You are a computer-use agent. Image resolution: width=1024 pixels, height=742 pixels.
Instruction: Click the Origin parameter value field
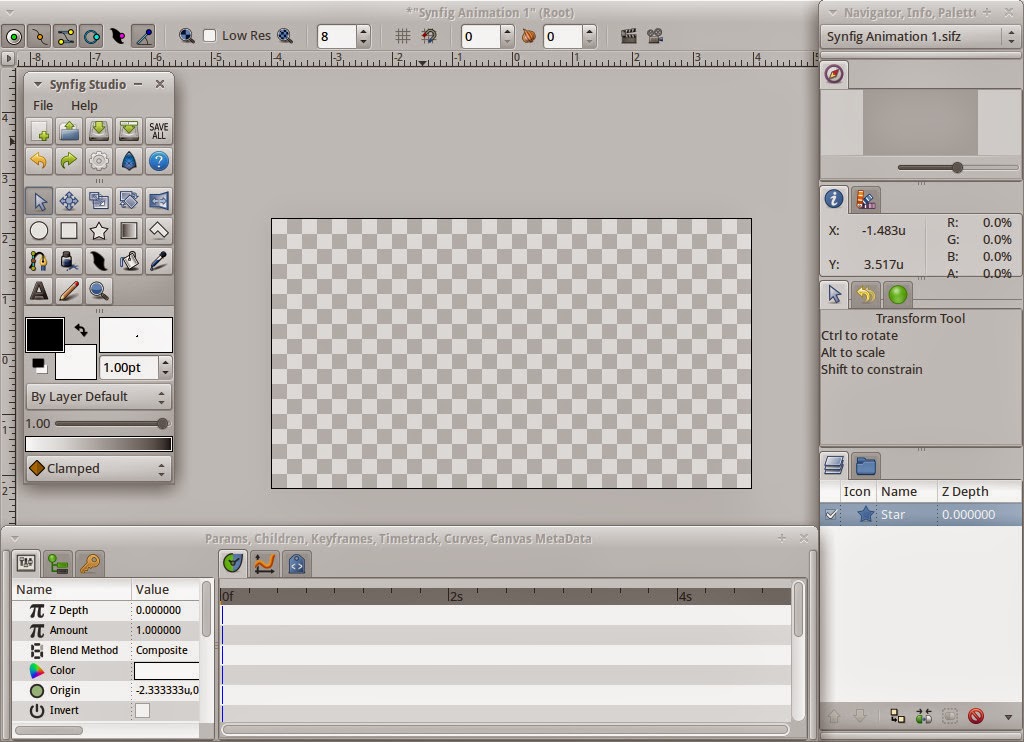coord(167,690)
